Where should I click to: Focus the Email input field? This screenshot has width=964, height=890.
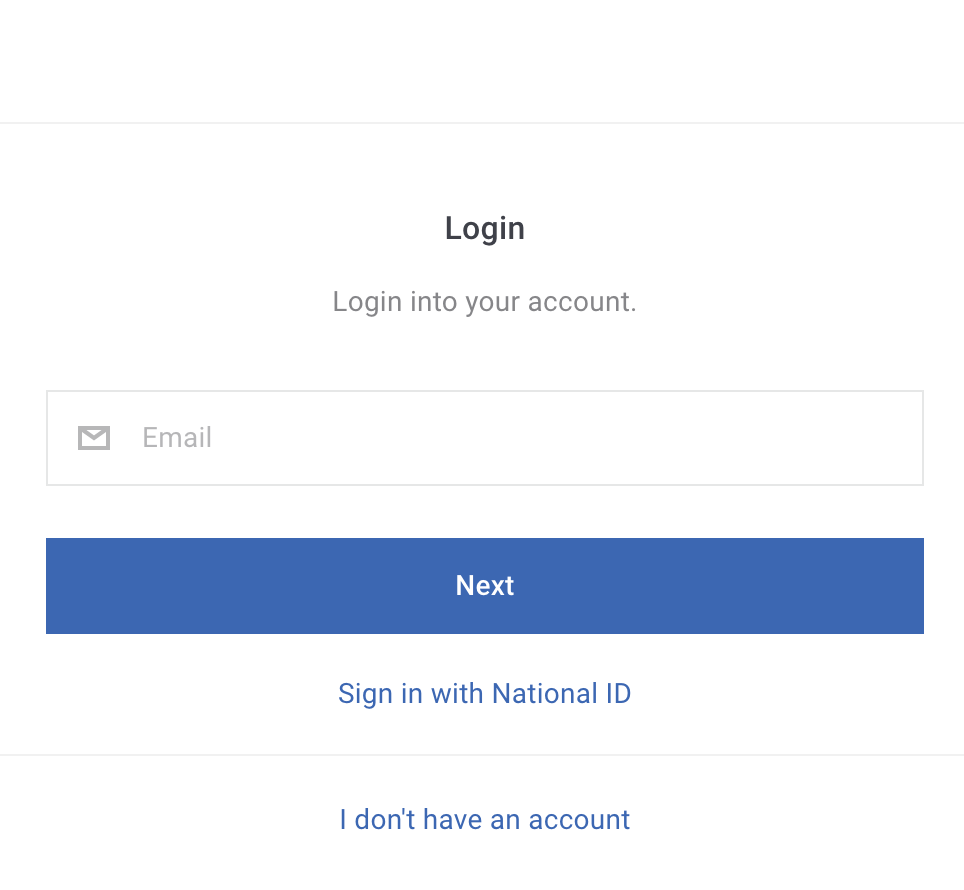(x=484, y=438)
